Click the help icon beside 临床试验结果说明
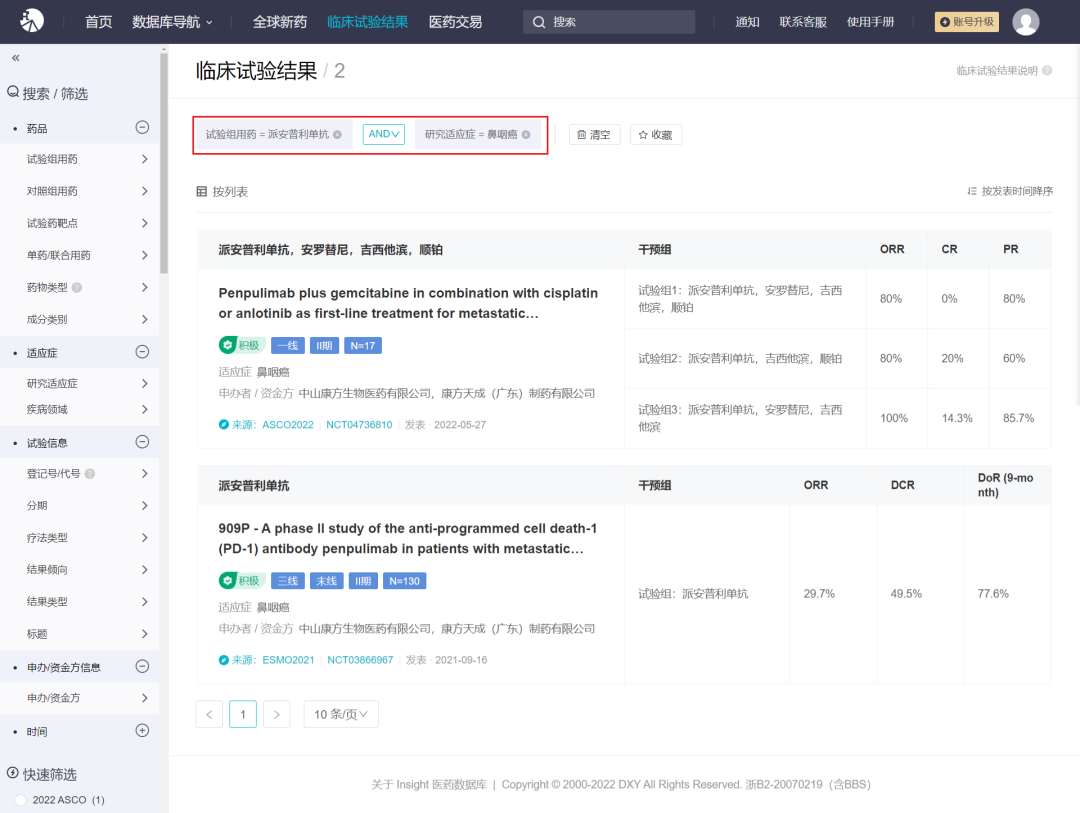Image resolution: width=1080 pixels, height=813 pixels. [1047, 71]
